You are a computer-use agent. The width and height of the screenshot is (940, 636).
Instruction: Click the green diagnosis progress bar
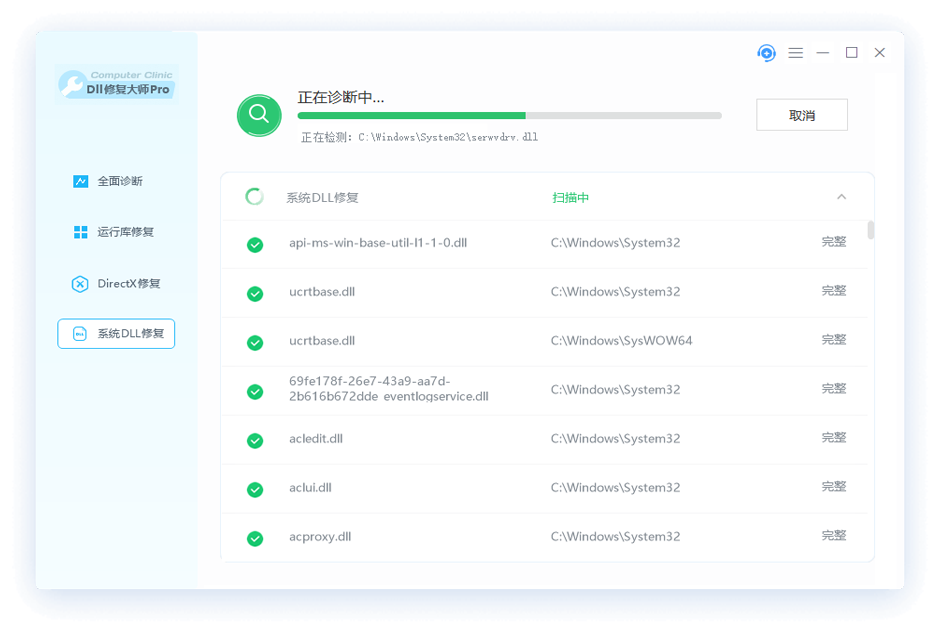point(411,116)
